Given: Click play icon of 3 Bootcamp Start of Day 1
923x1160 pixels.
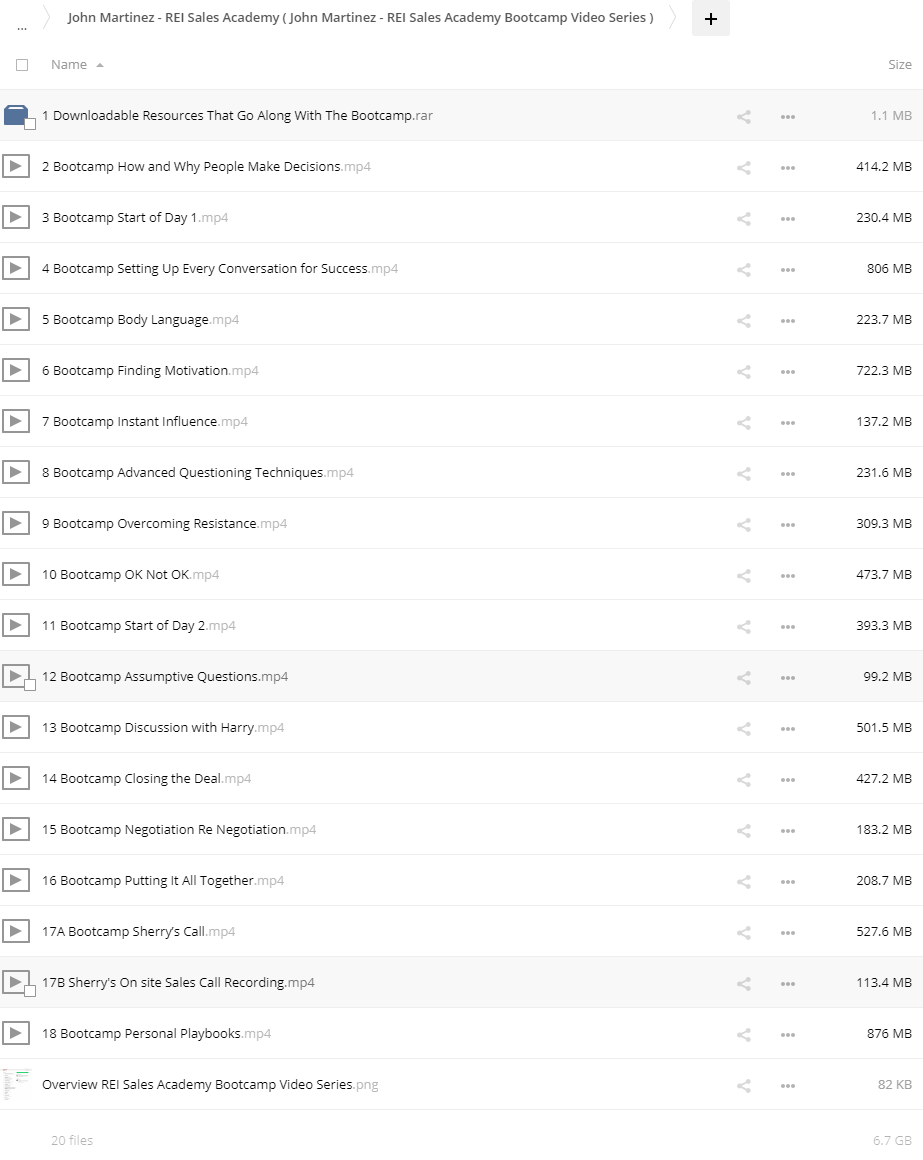Looking at the screenshot, I should click(x=16, y=218).
